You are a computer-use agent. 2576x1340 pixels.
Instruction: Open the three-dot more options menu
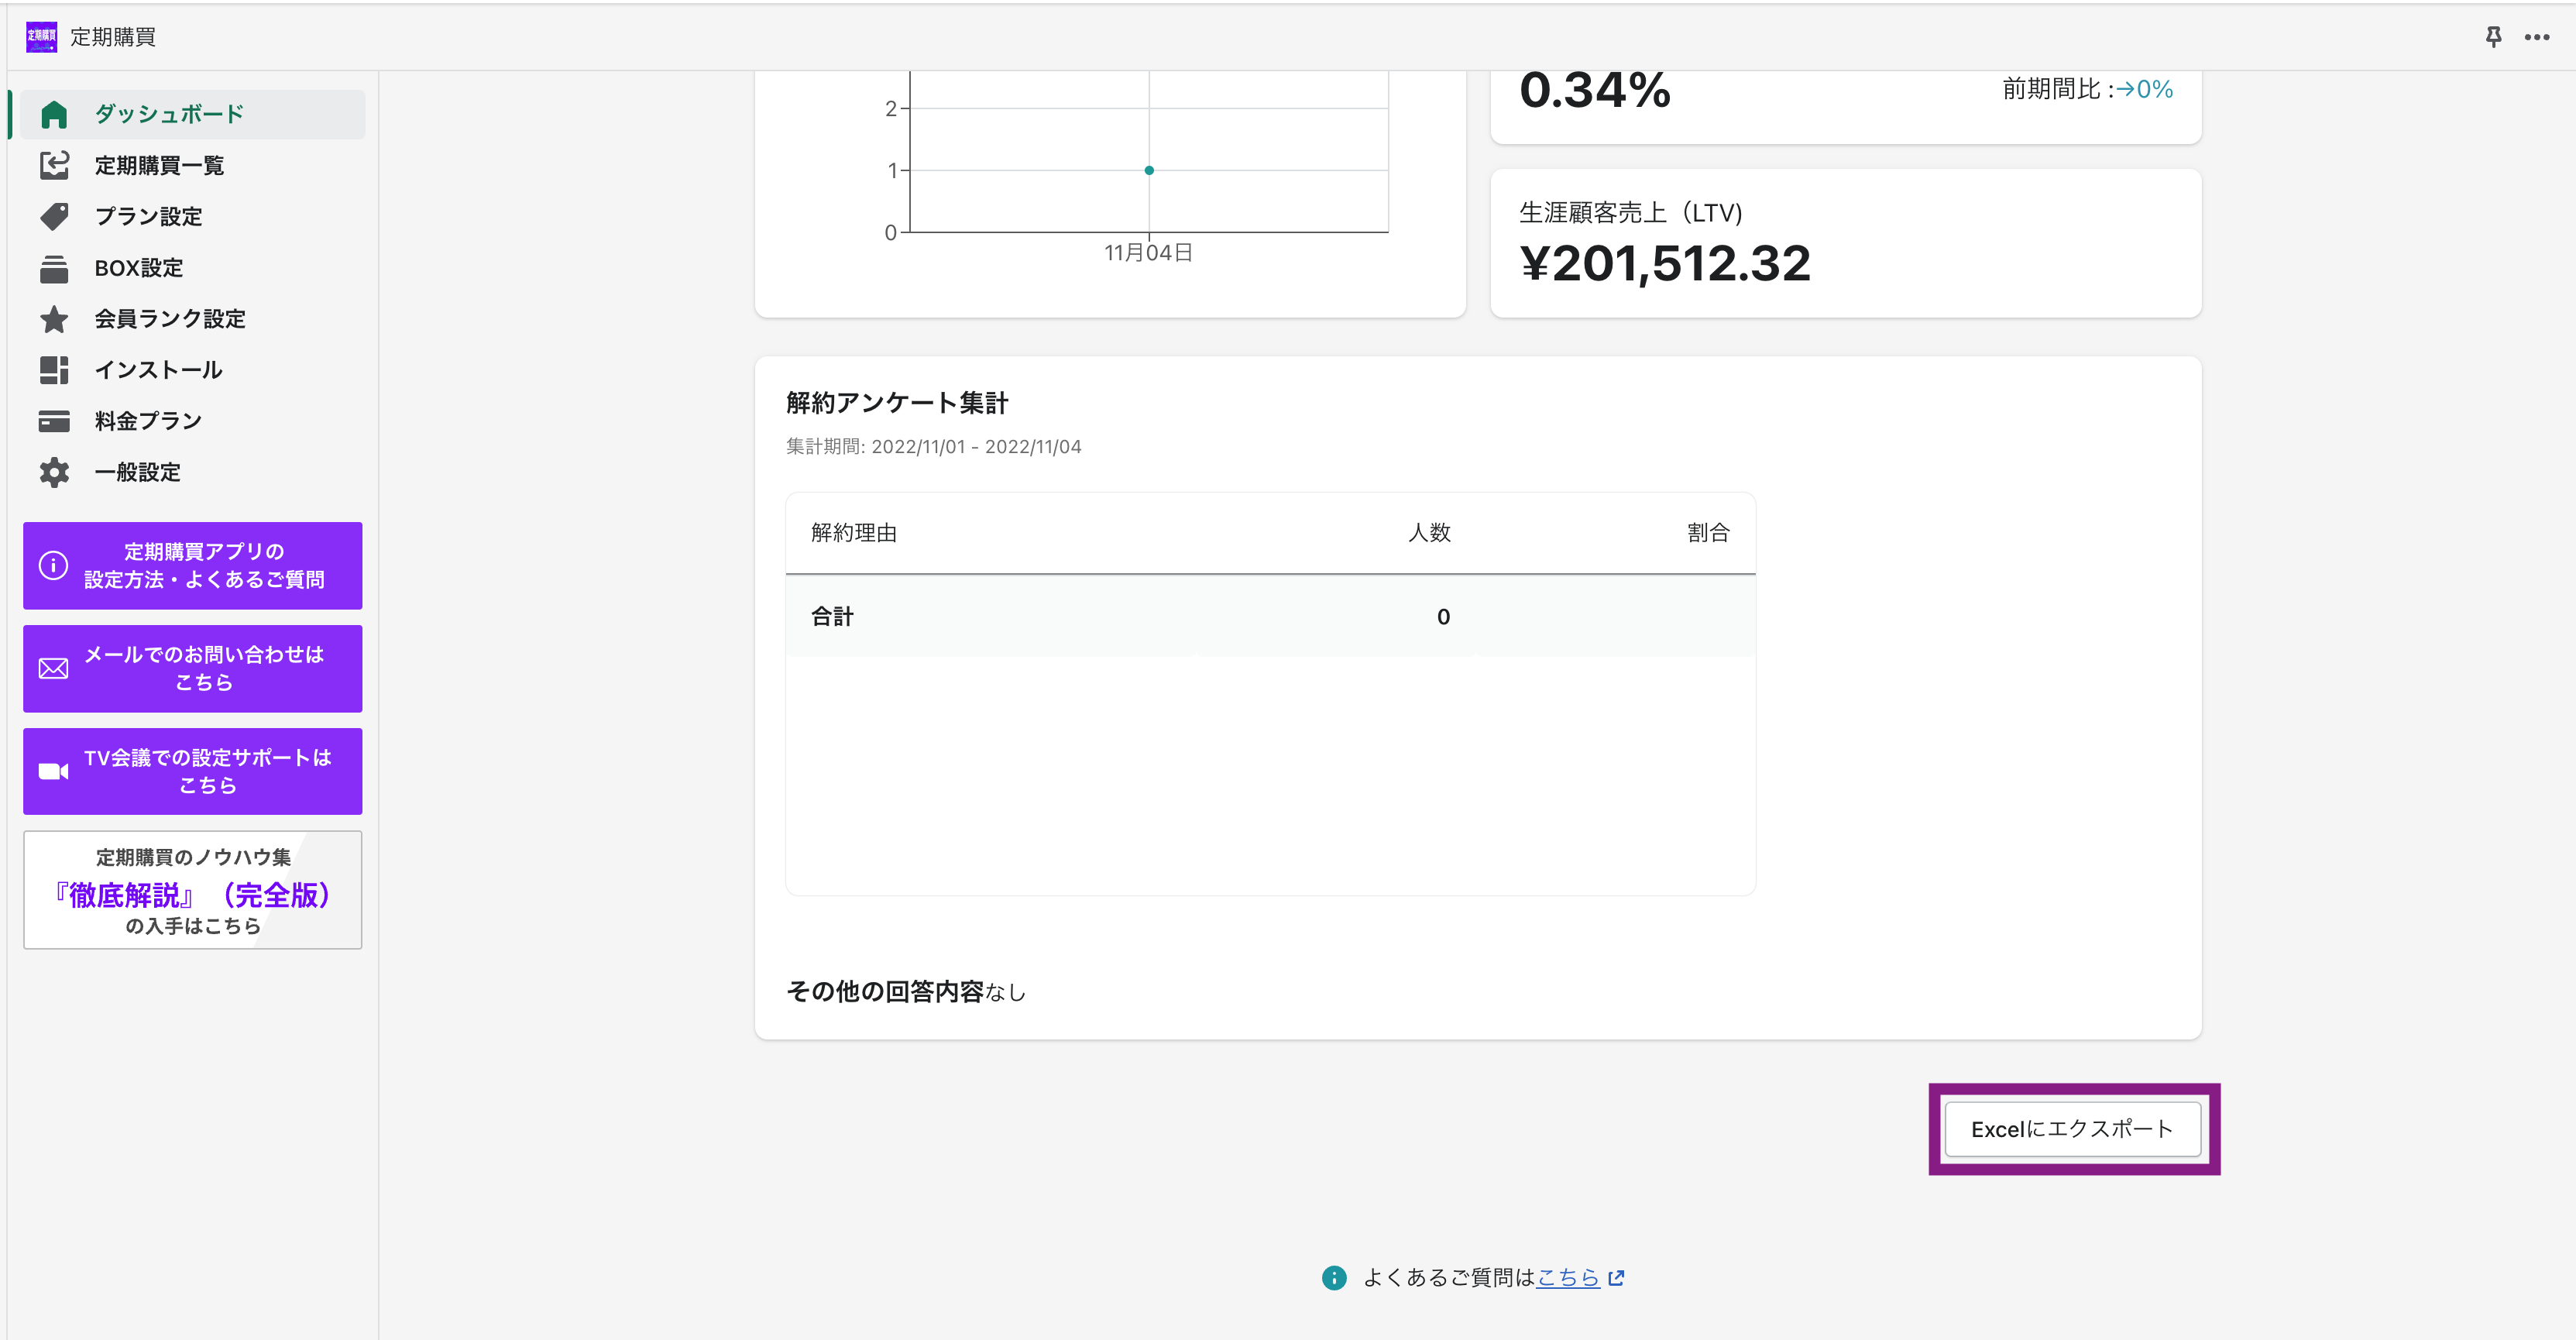(2536, 37)
